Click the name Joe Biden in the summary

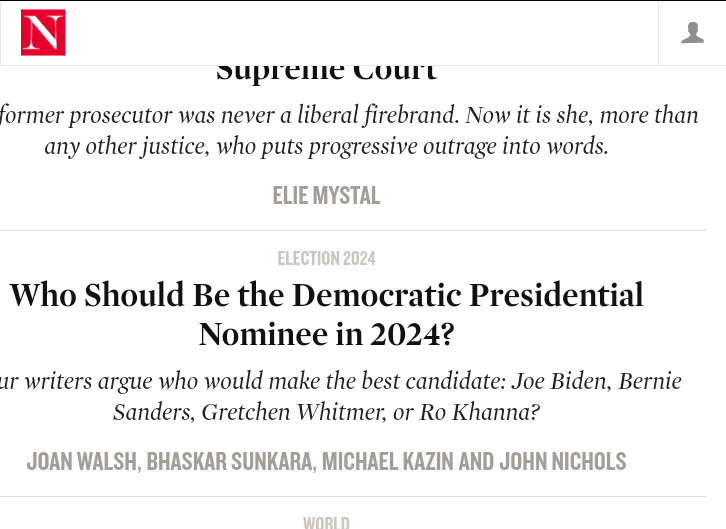[561, 382]
